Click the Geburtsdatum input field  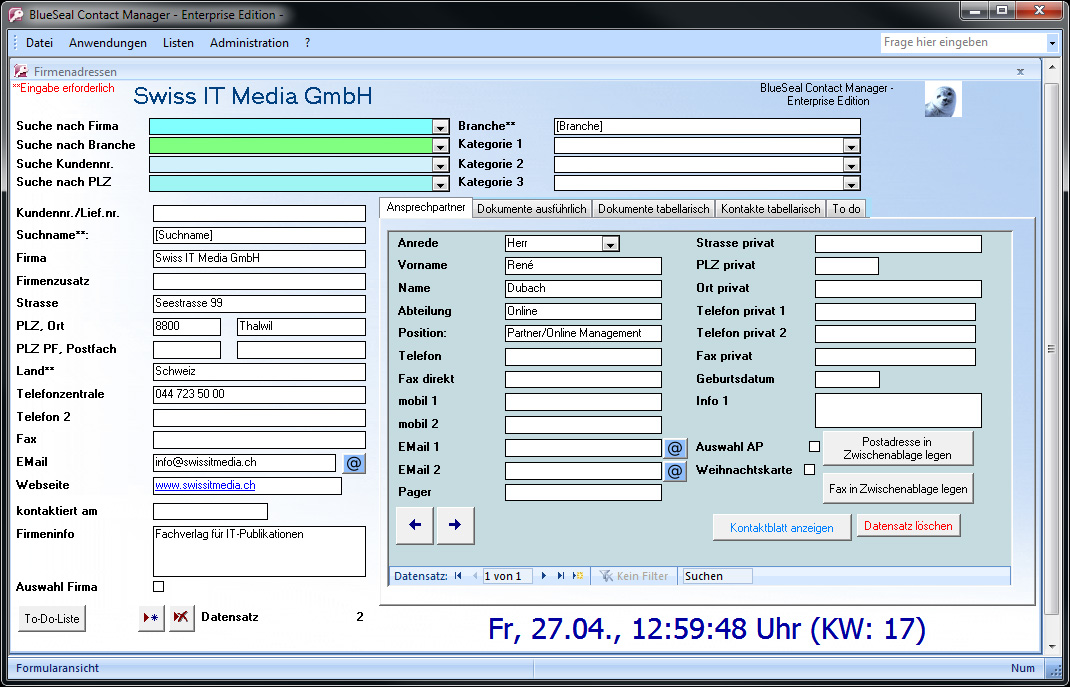tap(847, 379)
